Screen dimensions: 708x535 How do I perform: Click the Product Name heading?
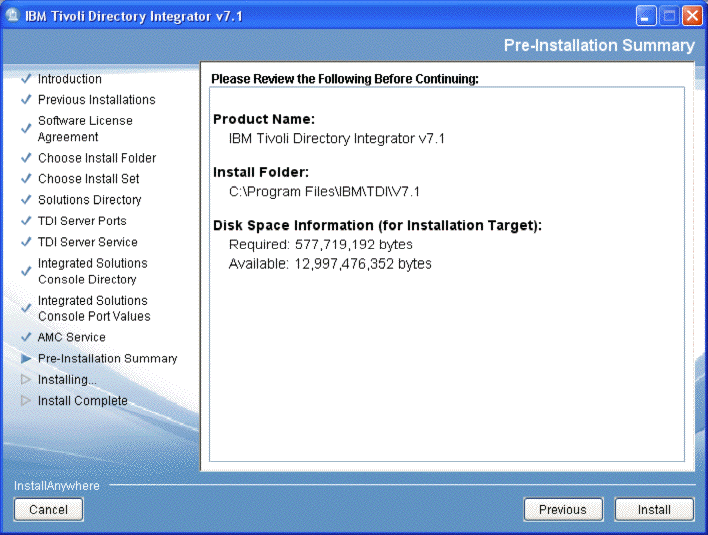click(x=264, y=119)
